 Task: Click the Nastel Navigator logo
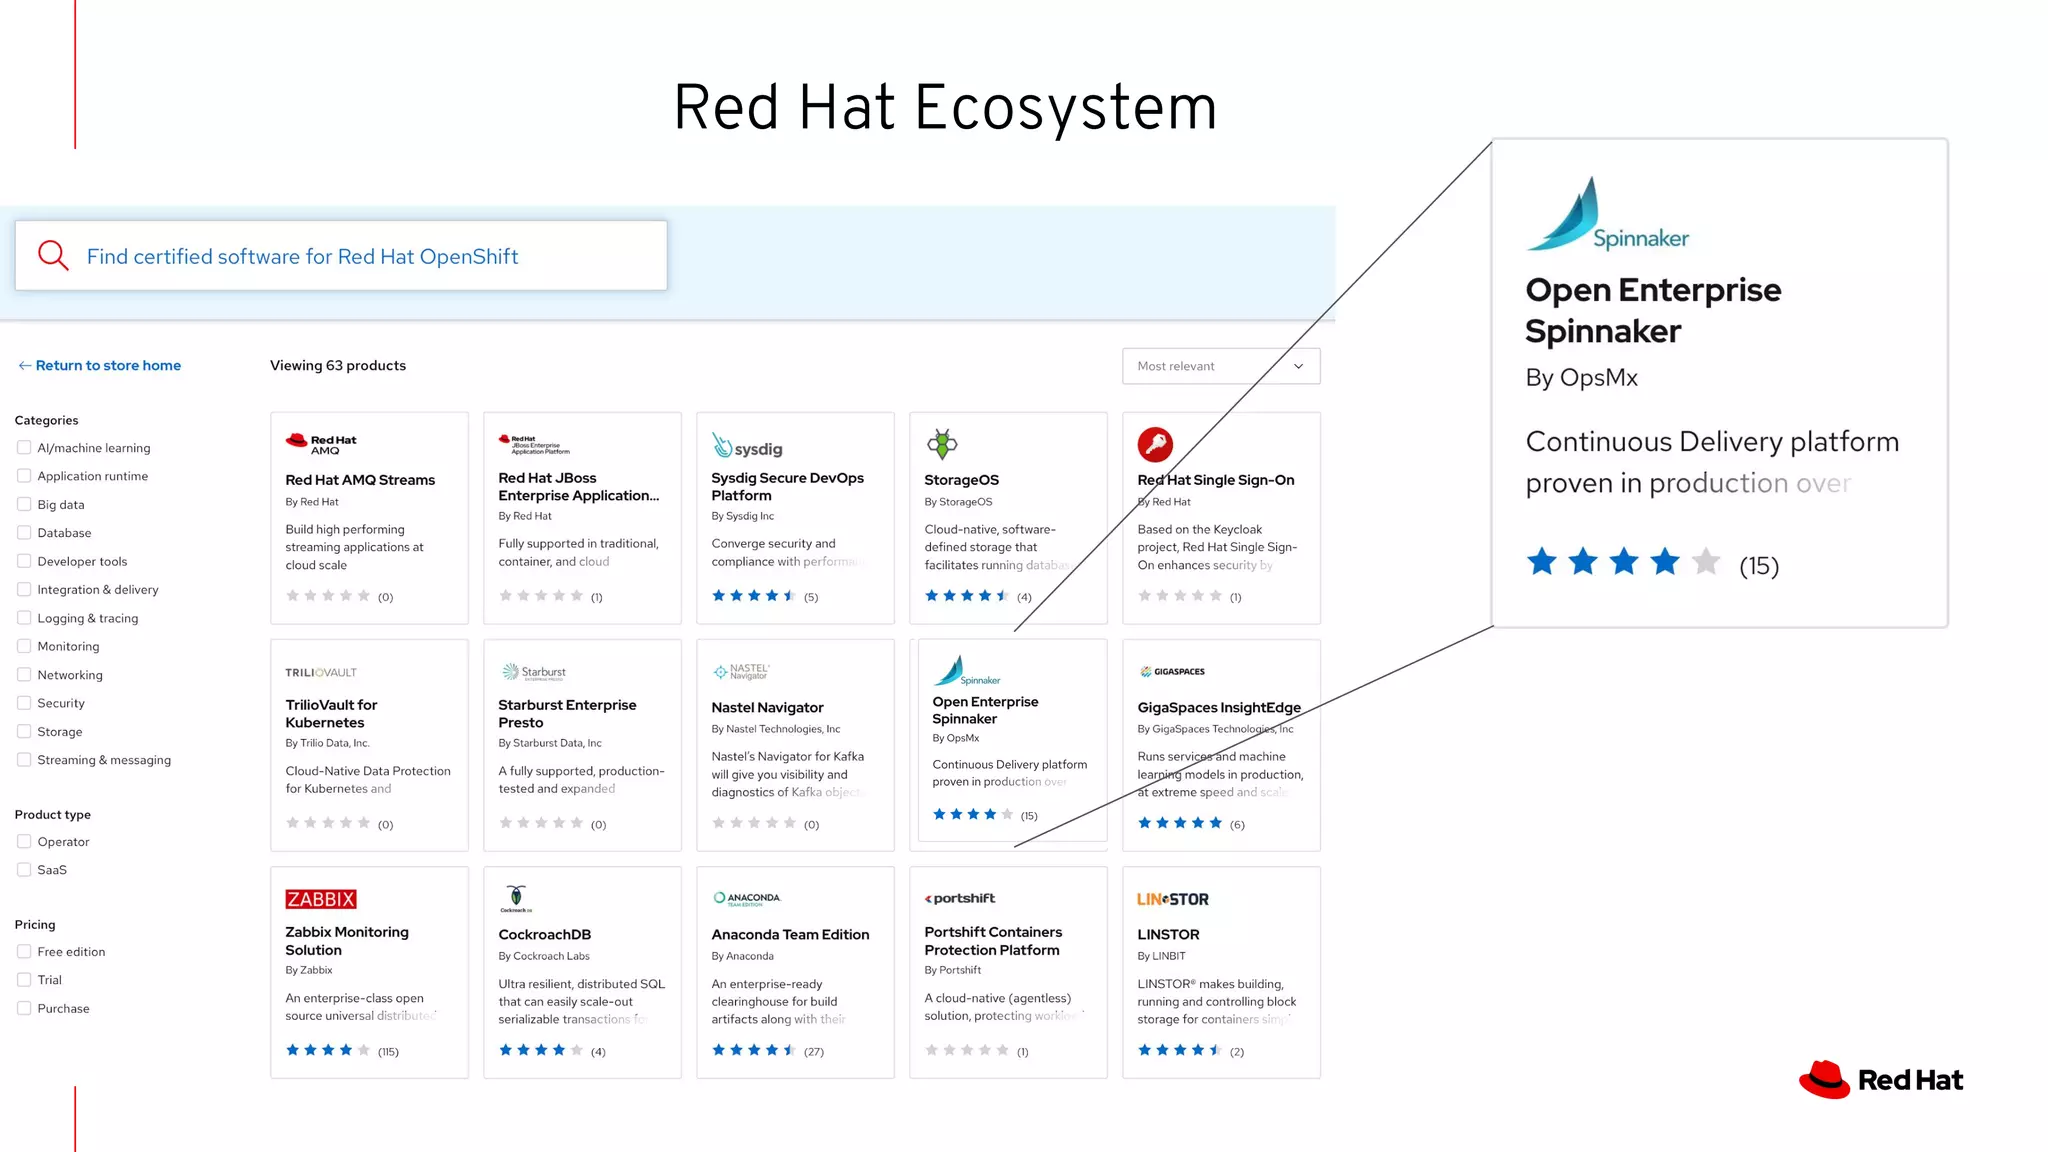(742, 672)
